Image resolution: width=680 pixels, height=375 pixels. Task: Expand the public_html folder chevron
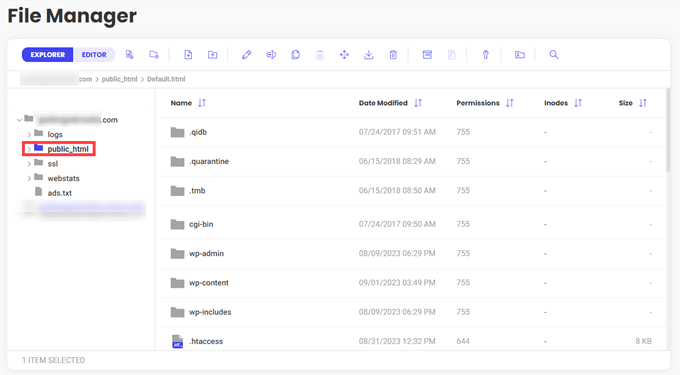29,149
